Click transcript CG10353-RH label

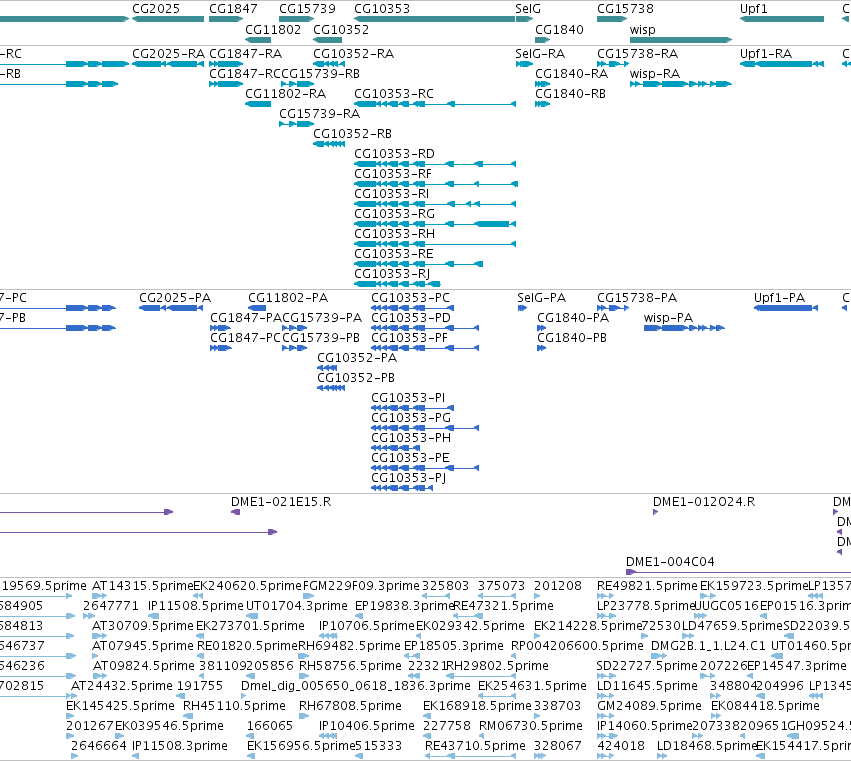395,234
